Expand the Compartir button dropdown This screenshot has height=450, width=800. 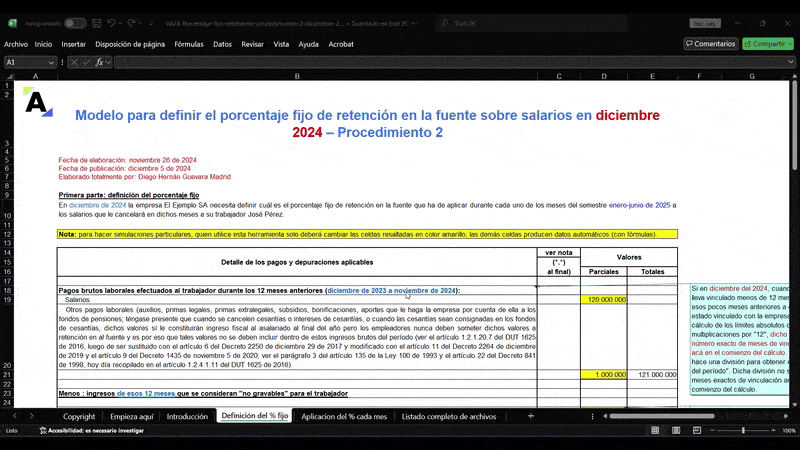click(x=789, y=44)
